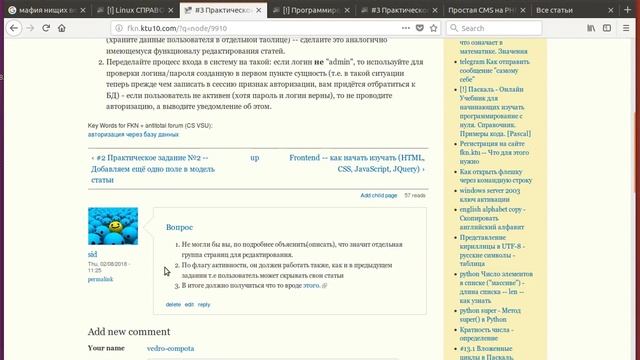The height and width of the screenshot is (360, 640).
Task: Open sidebar link 'english alphabet copy'
Action: tap(492, 218)
